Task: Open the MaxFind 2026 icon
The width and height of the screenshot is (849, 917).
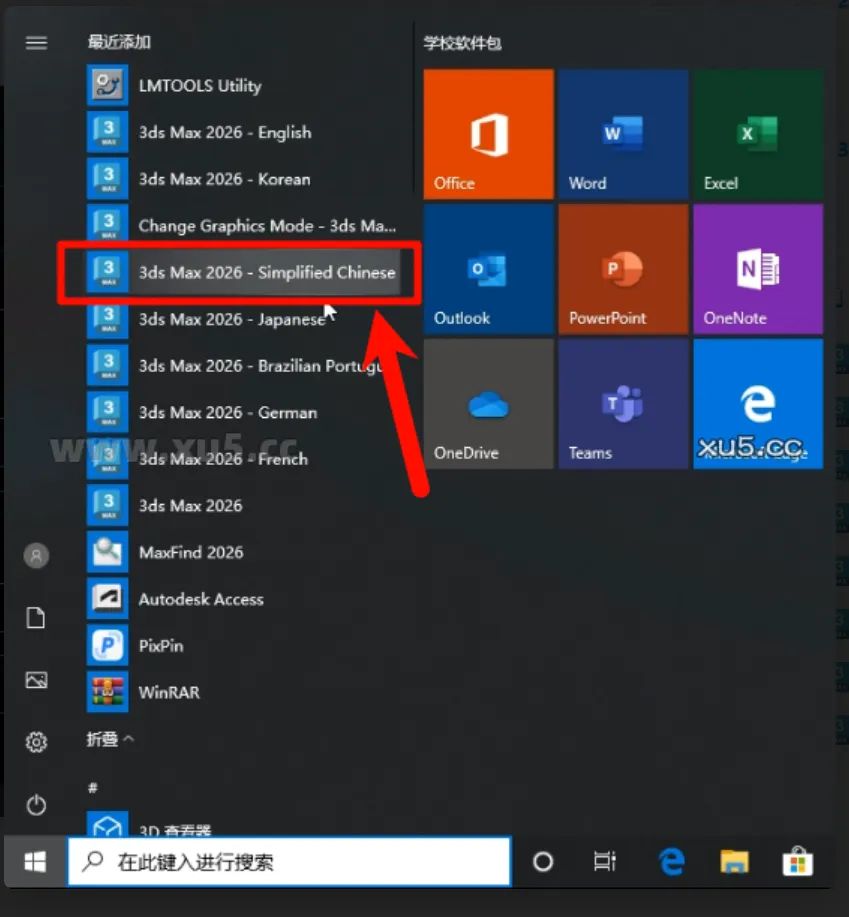Action: pyautogui.click(x=108, y=552)
